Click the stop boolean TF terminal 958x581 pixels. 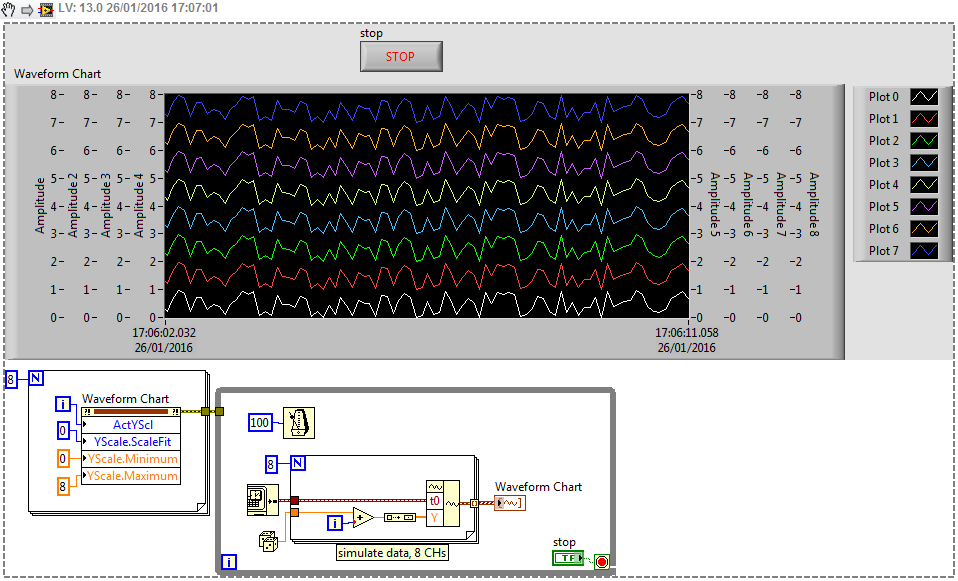(x=568, y=558)
